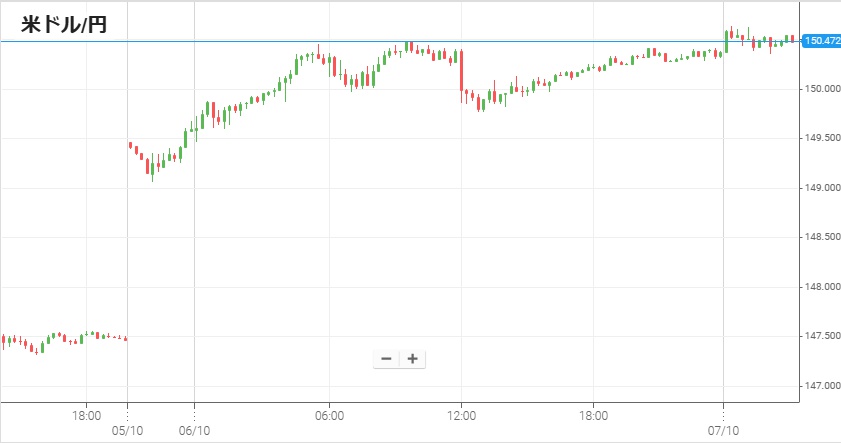Click the 149.500 price axis label
Viewport: 841px width, 443px height.
tap(820, 139)
